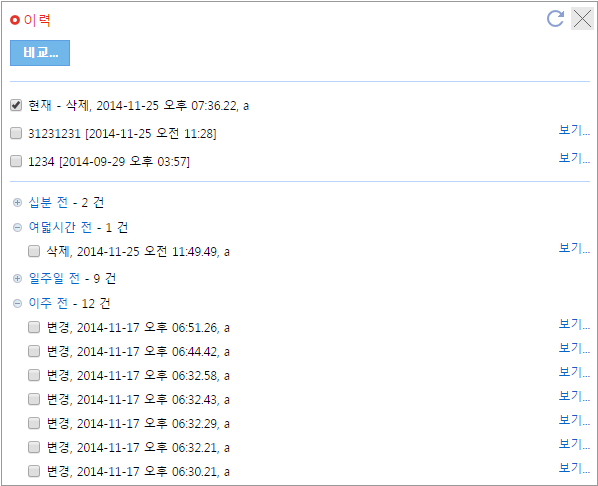Check the 31231231 version checkbox
The width and height of the screenshot is (598, 486).
(x=16, y=133)
